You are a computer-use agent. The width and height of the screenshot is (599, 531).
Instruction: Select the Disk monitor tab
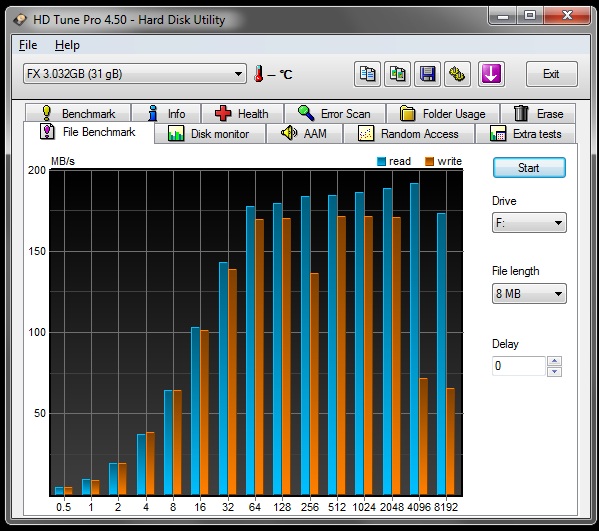[209, 134]
